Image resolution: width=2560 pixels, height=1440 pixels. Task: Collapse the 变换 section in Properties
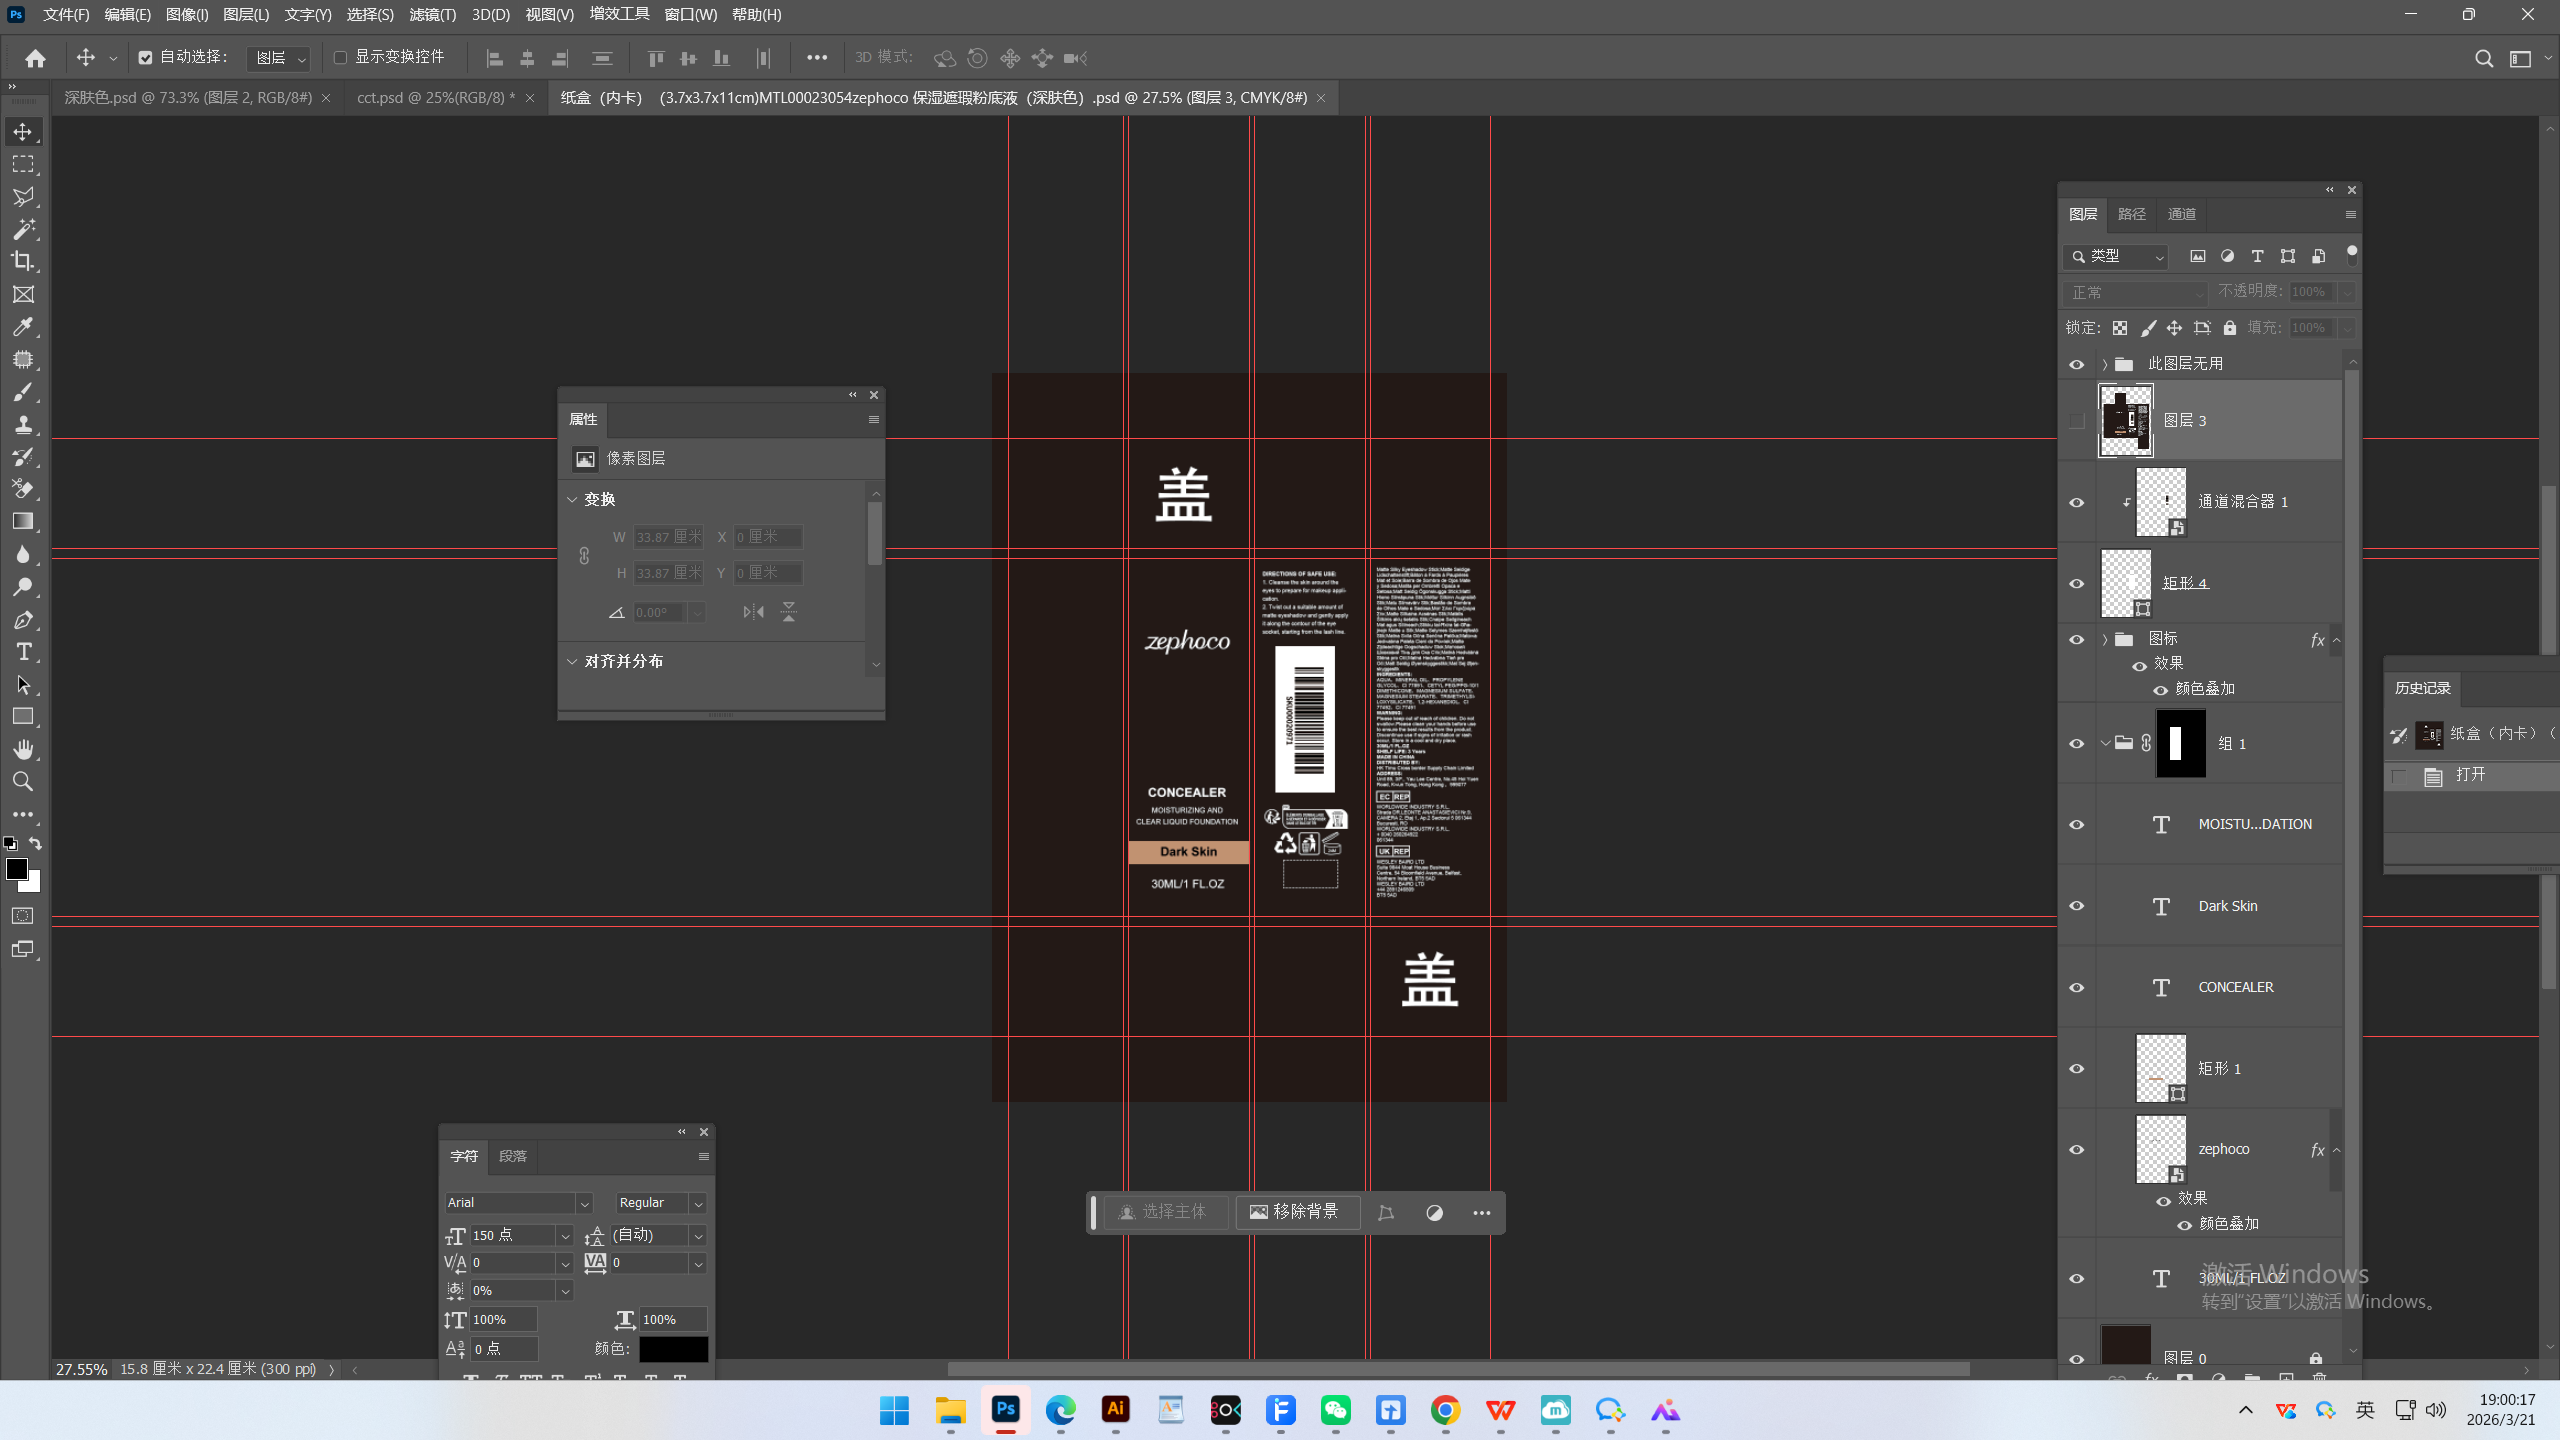coord(572,499)
